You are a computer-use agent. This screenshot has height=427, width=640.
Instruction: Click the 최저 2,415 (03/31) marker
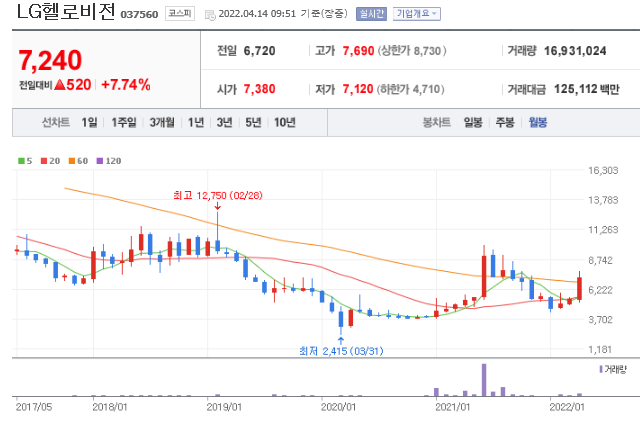tap(341, 351)
